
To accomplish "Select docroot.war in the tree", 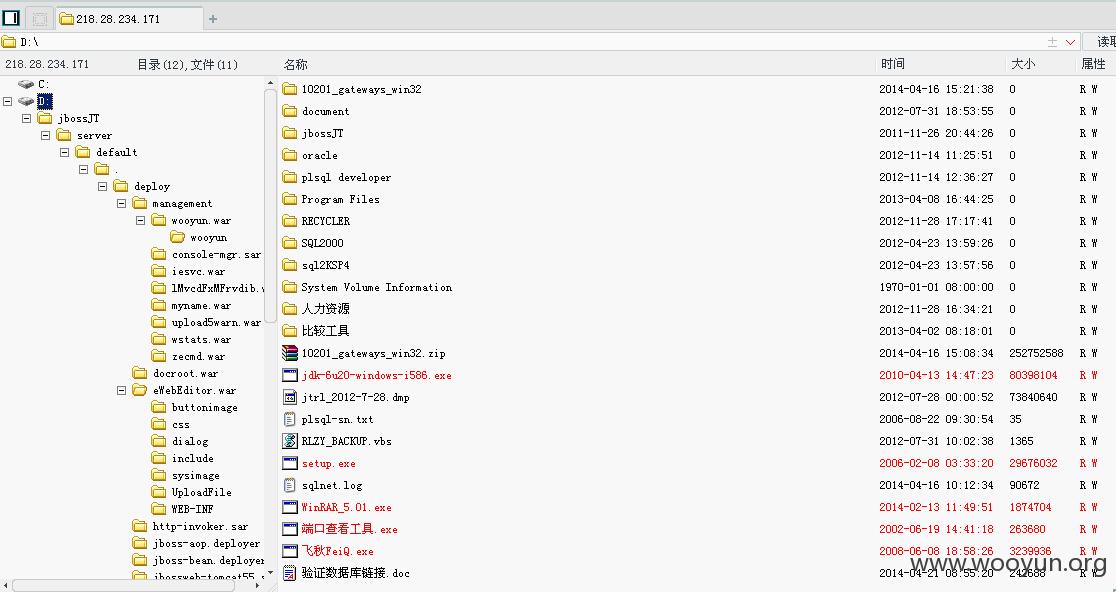I will tap(185, 374).
